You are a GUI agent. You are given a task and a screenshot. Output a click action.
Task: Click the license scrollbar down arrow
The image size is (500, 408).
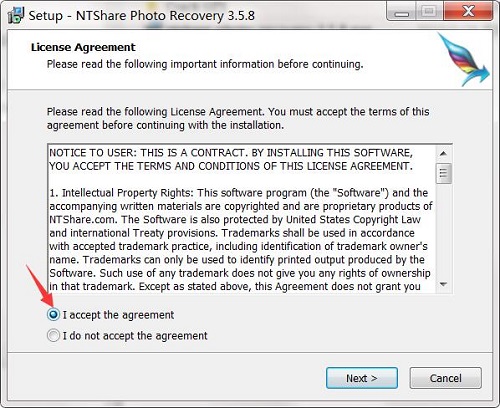point(443,284)
